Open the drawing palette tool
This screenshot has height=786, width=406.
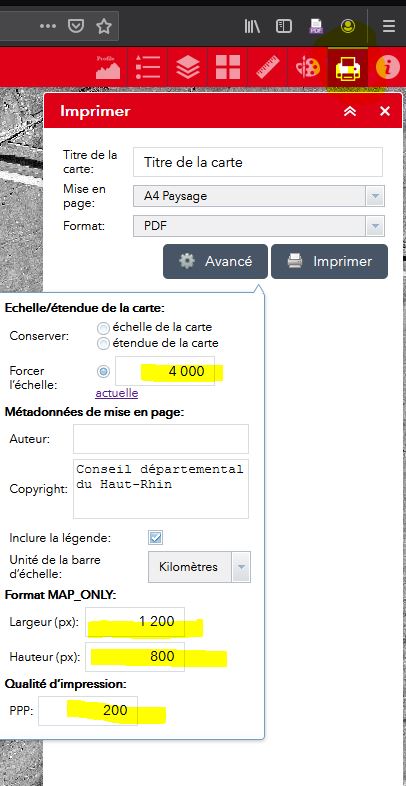pos(308,67)
